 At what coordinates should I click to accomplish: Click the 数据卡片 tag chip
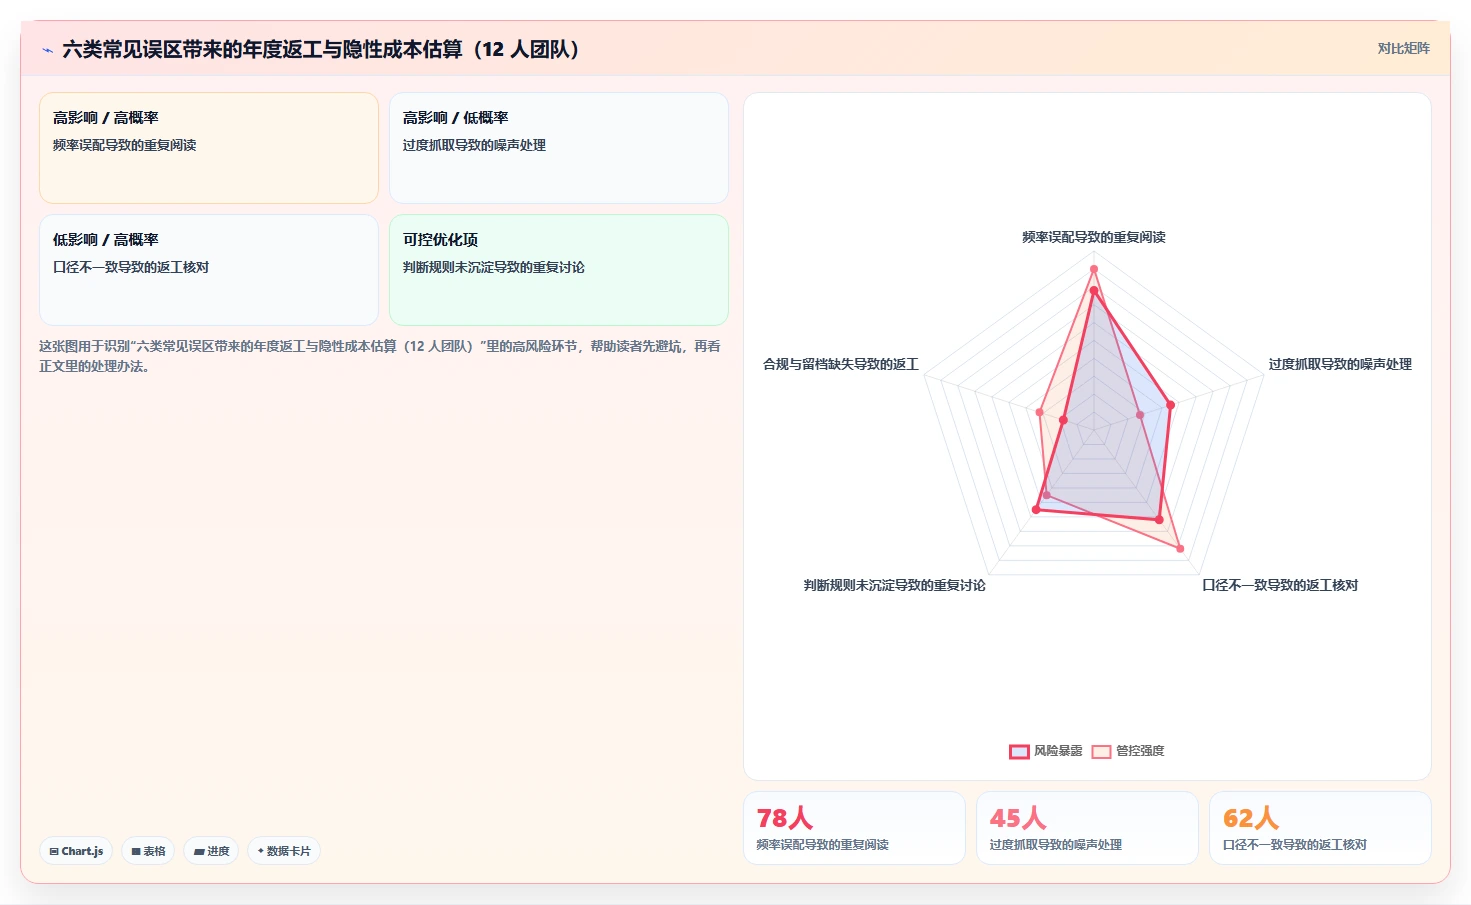point(284,851)
